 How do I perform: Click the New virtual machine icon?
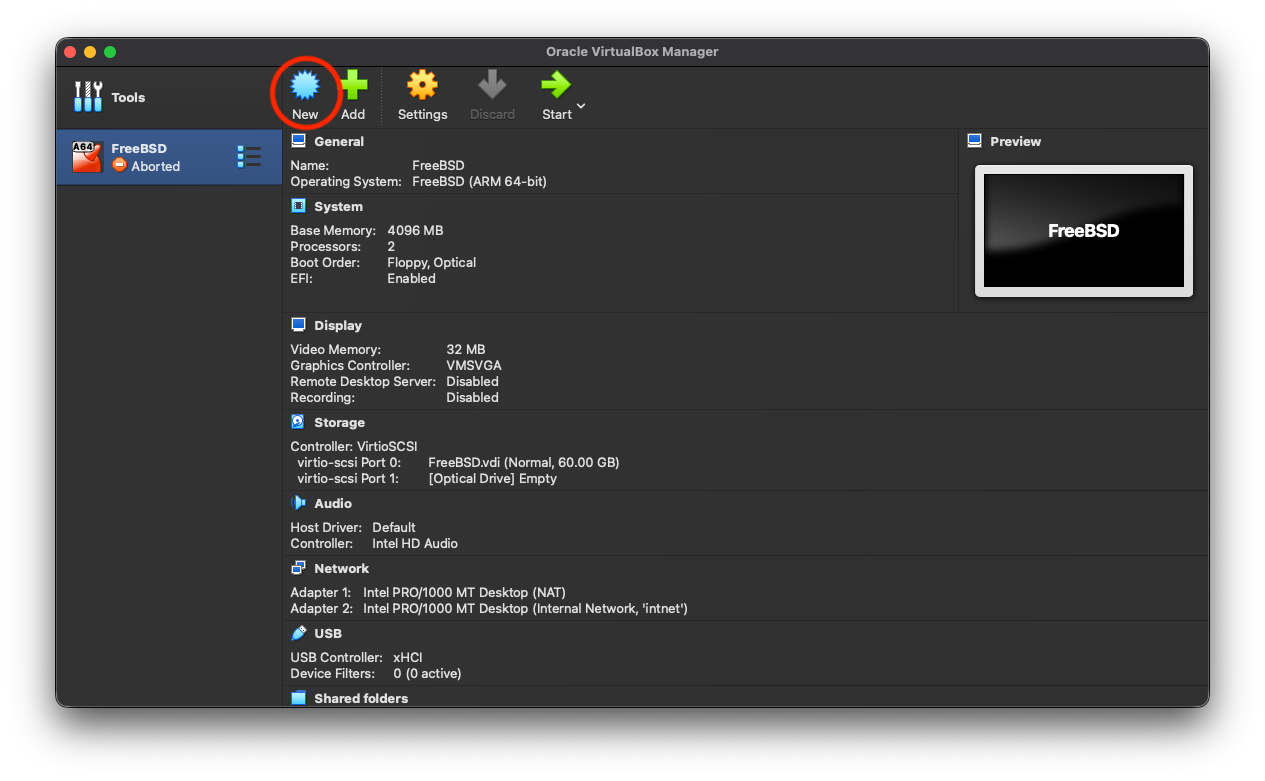coord(305,85)
